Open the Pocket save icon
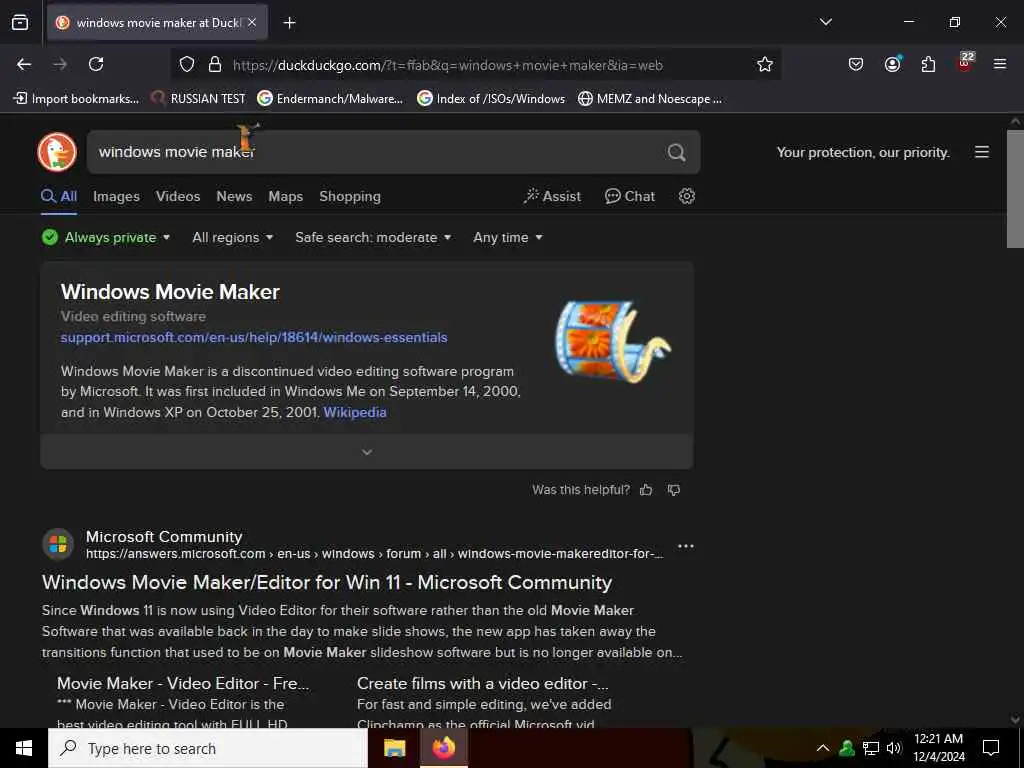The image size is (1024, 768). (856, 64)
